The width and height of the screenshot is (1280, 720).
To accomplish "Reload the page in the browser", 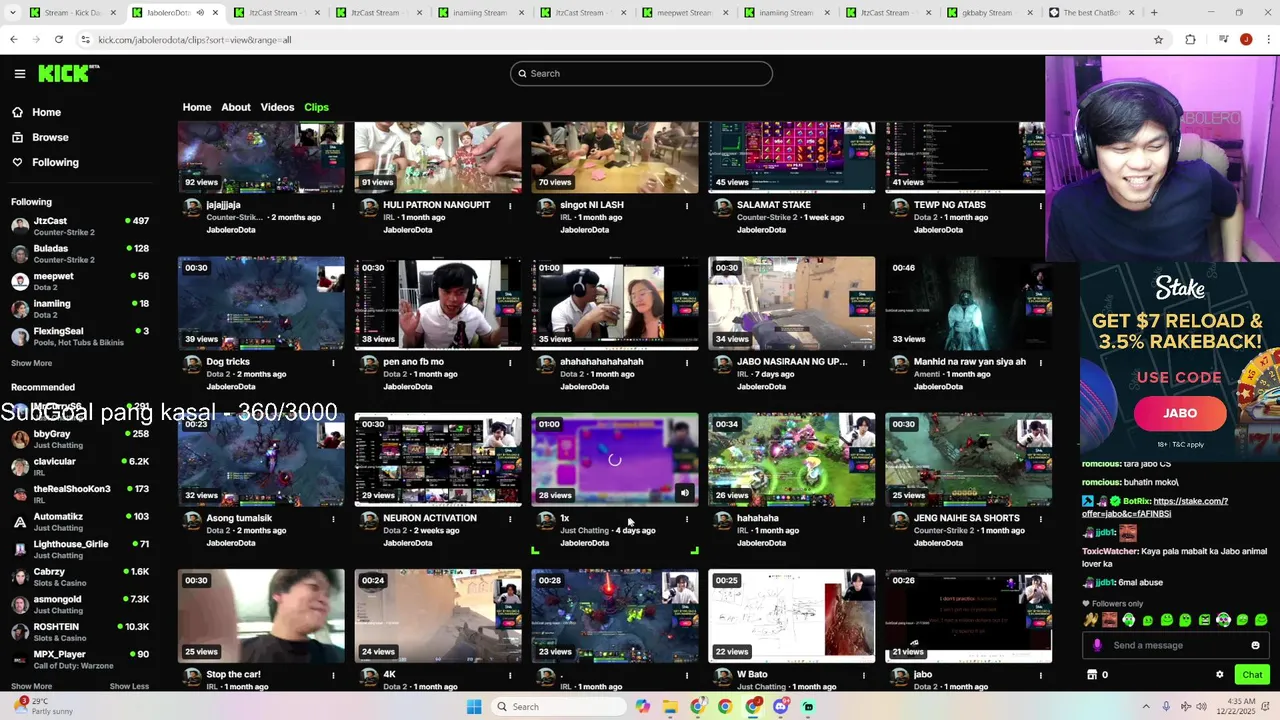I will tap(59, 39).
